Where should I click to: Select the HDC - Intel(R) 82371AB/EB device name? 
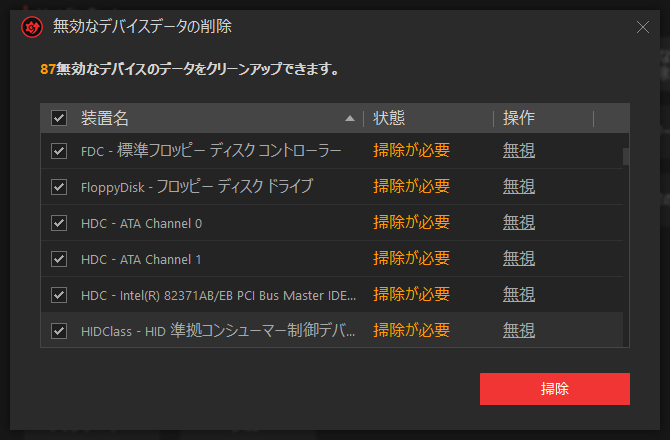(218, 295)
